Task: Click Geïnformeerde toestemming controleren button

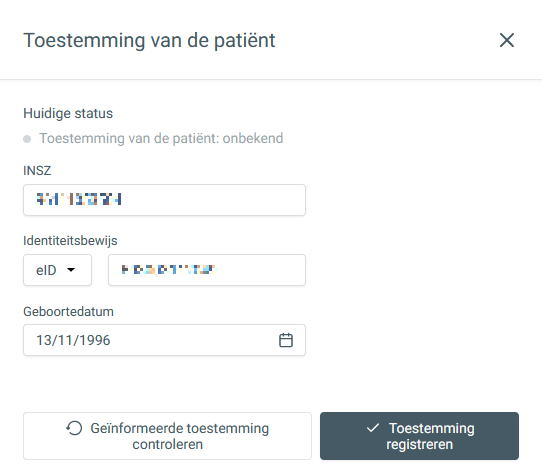Action: [x=167, y=436]
